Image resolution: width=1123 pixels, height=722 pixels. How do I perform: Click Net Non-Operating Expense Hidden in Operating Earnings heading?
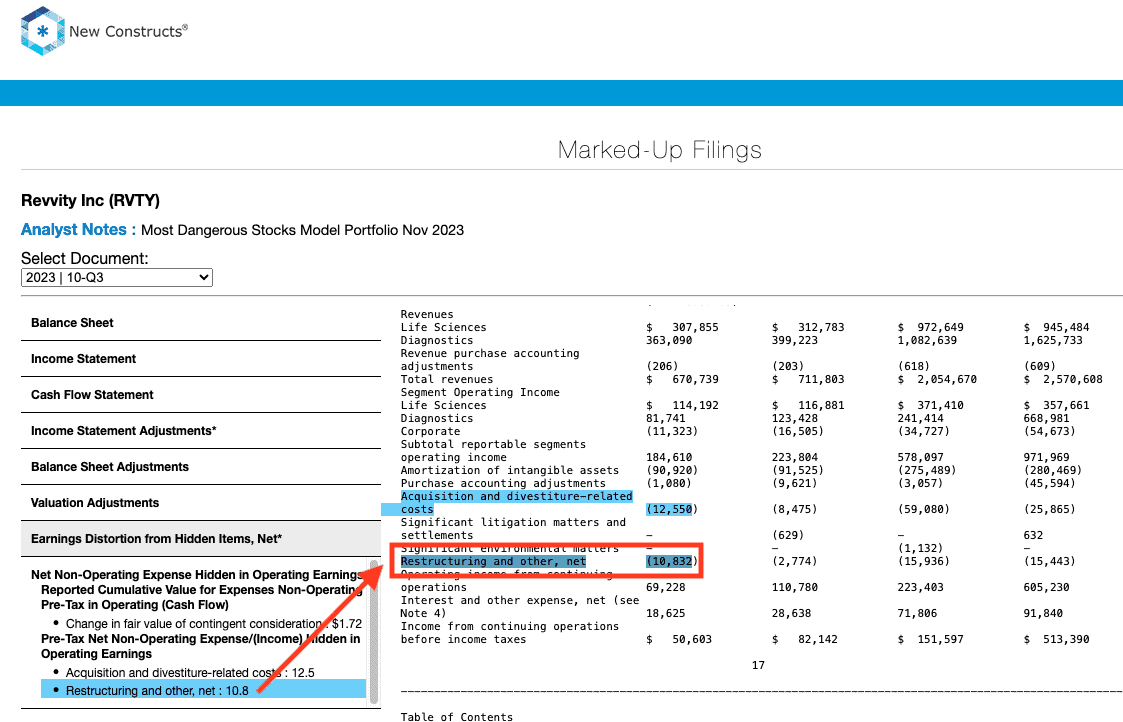tap(196, 574)
